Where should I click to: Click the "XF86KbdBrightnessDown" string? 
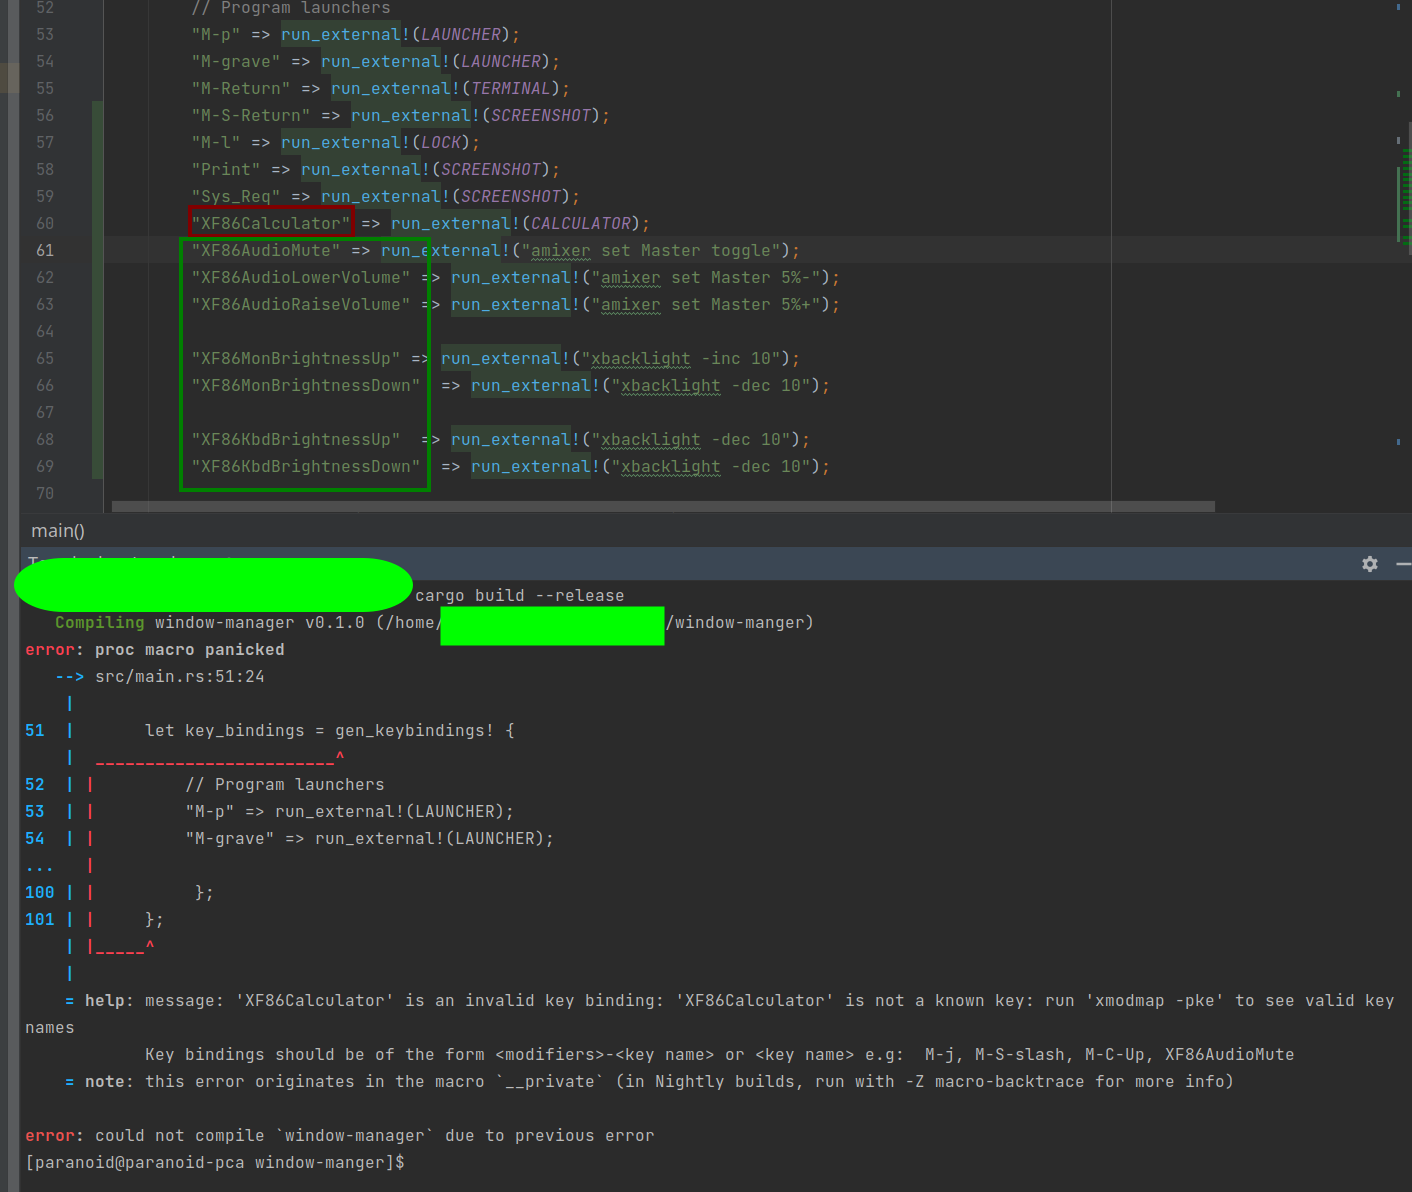coord(306,467)
